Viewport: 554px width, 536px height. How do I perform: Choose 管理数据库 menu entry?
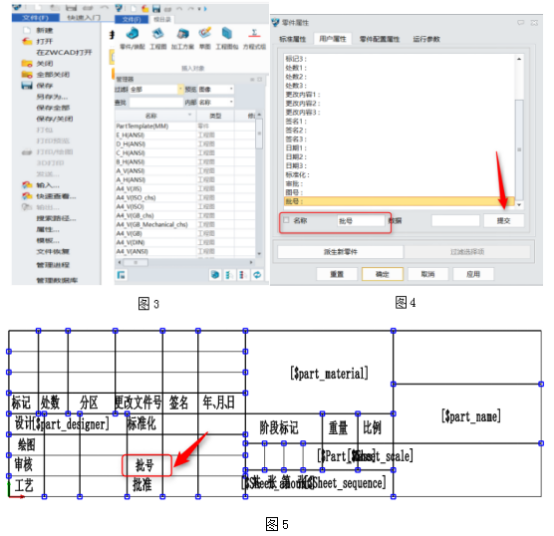57,281
